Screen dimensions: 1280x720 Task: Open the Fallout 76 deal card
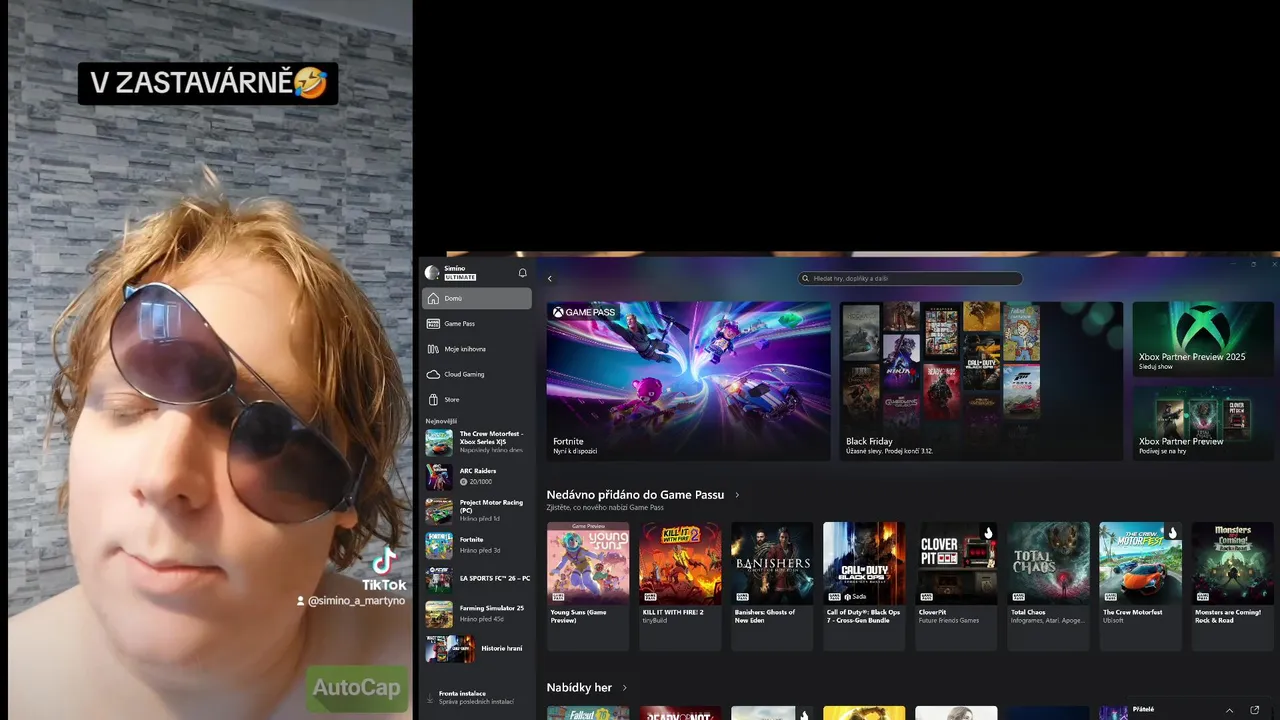coord(588,713)
